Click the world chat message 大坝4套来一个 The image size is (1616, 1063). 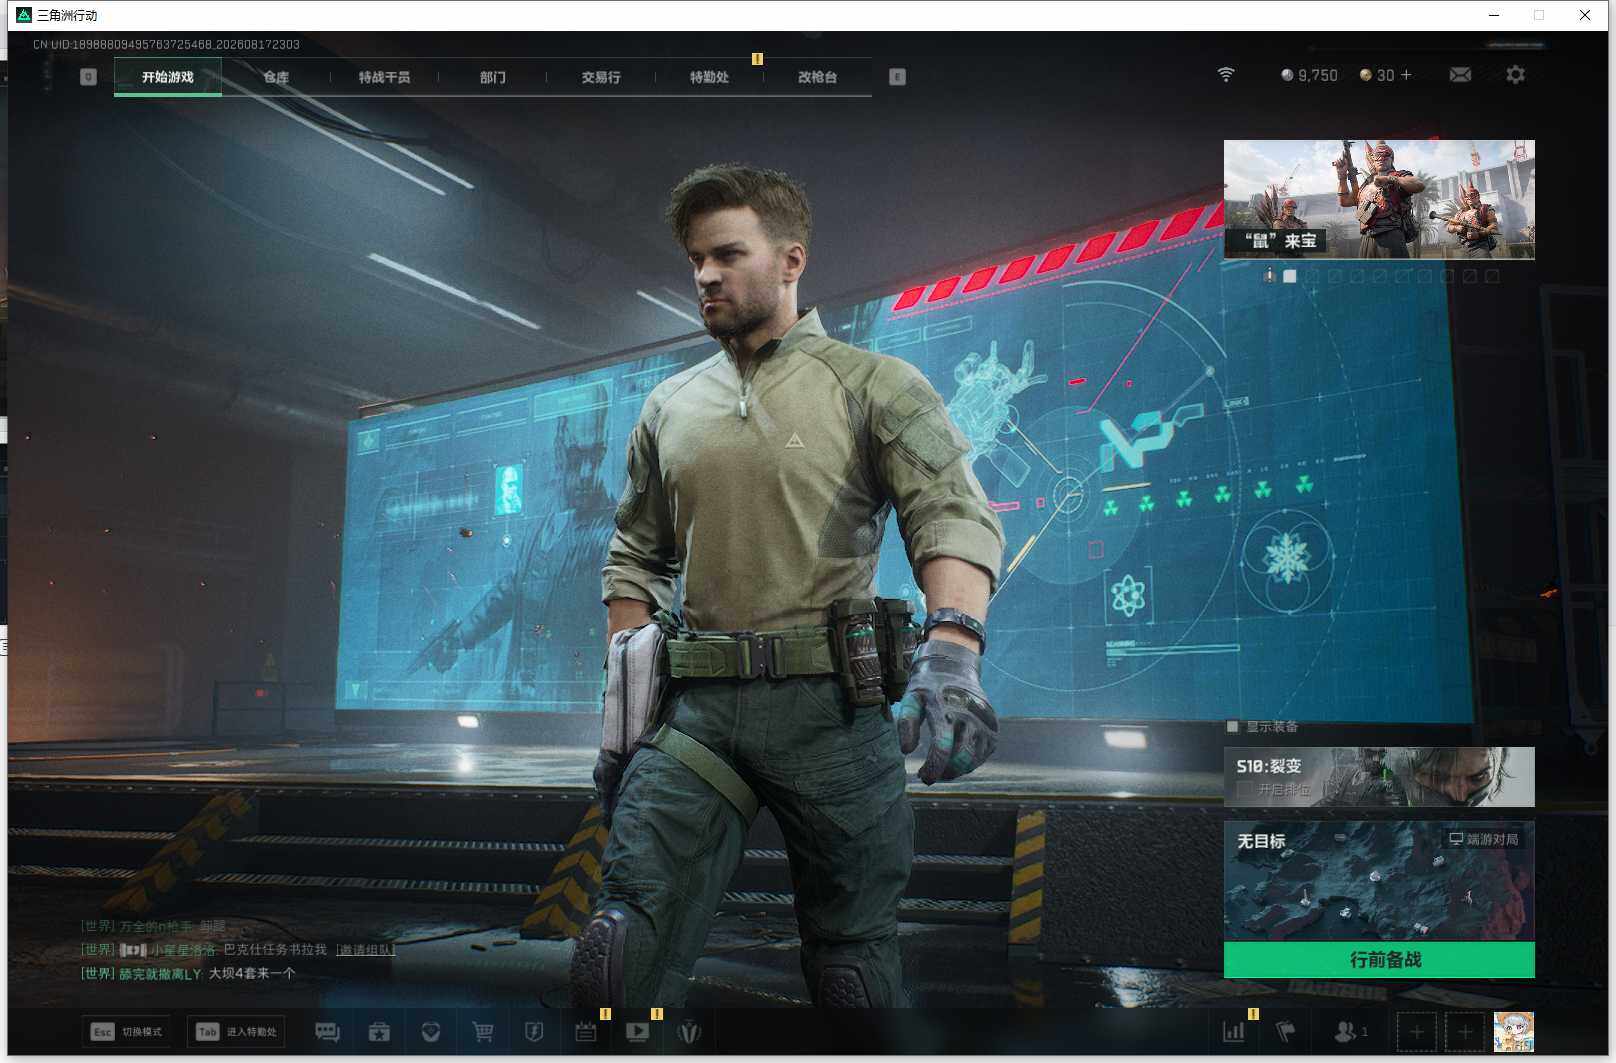point(252,973)
